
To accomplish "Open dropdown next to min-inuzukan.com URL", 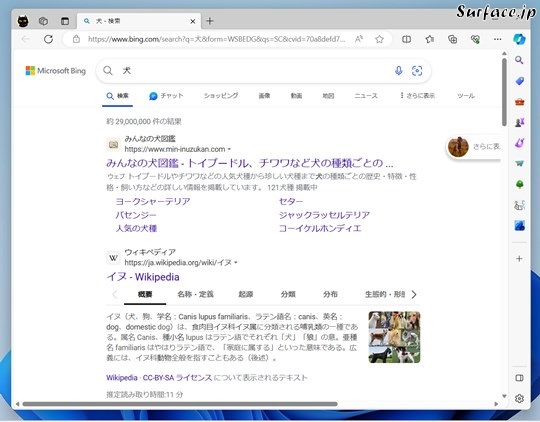I will click(229, 149).
